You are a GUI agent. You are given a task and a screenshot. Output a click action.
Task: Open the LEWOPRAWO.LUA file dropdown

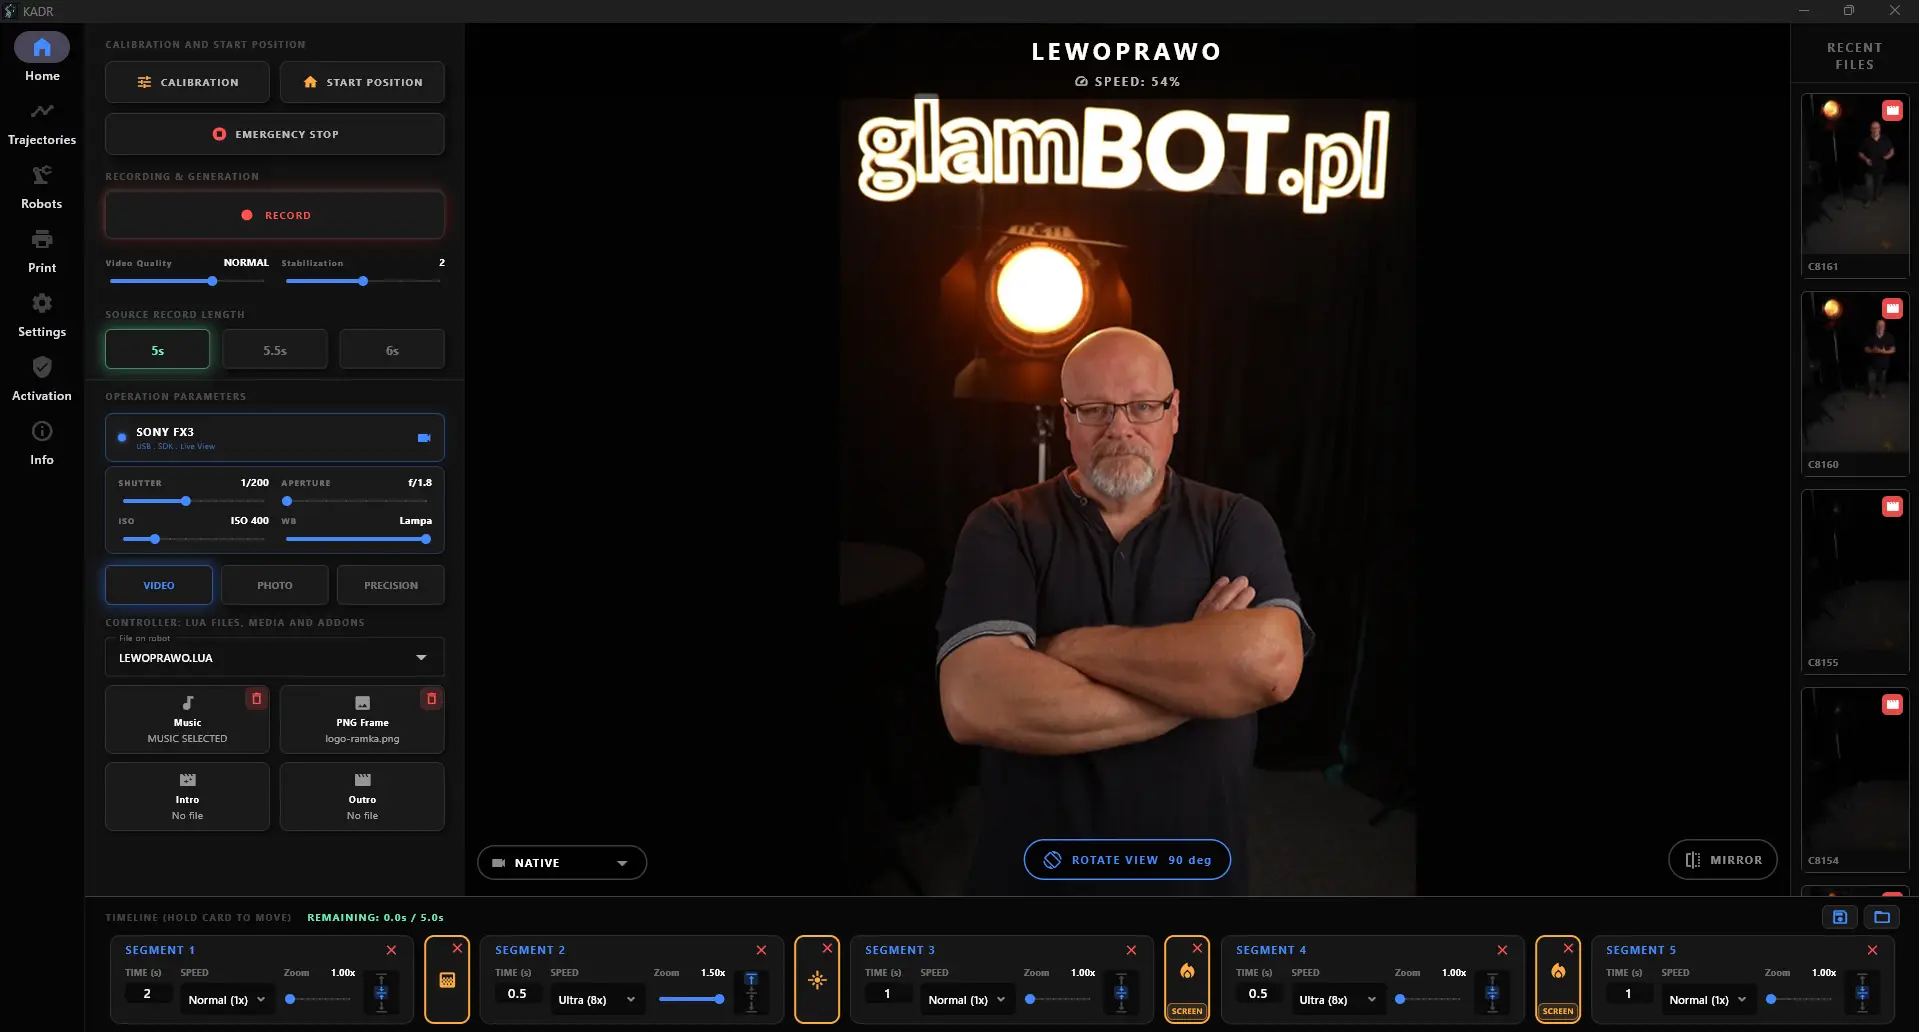[x=275, y=658]
